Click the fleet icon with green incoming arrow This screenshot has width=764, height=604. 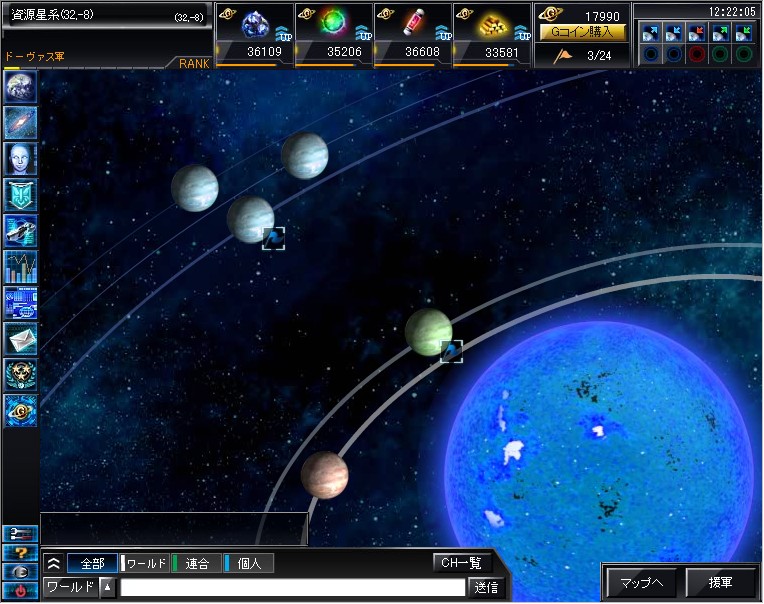click(744, 33)
